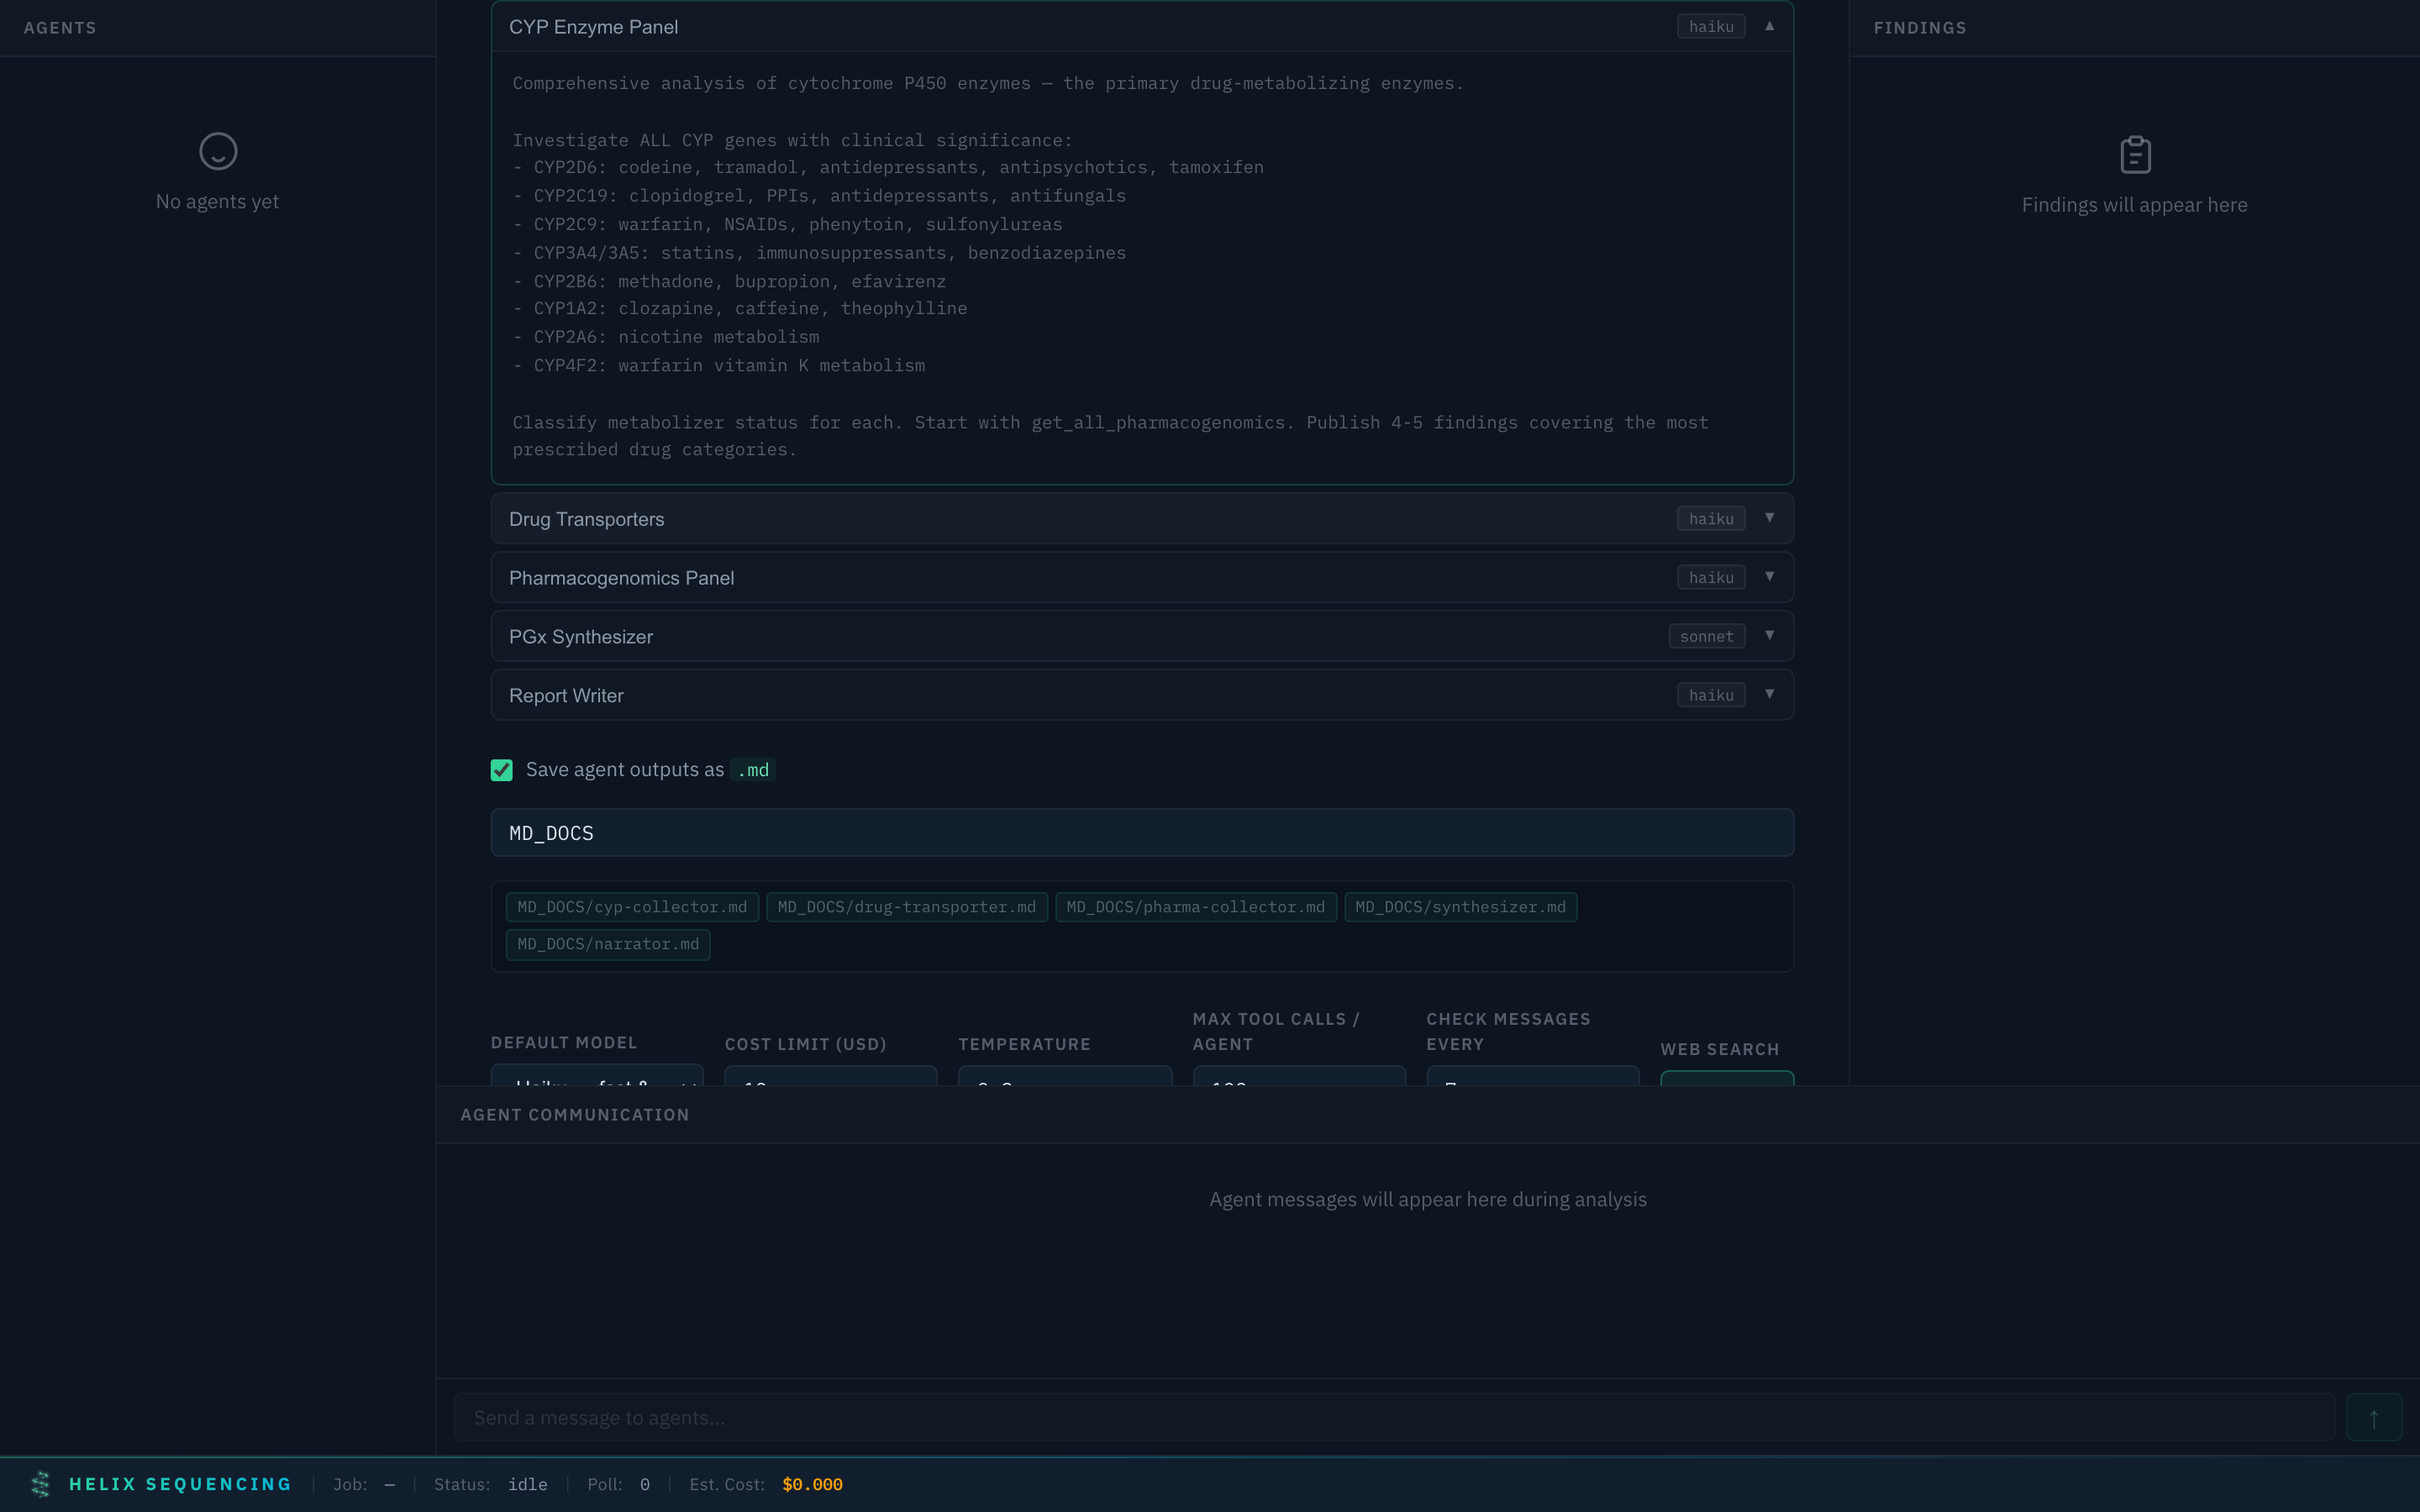Click haiku badge on Report Writer
2420x1512 pixels.
tap(1710, 695)
